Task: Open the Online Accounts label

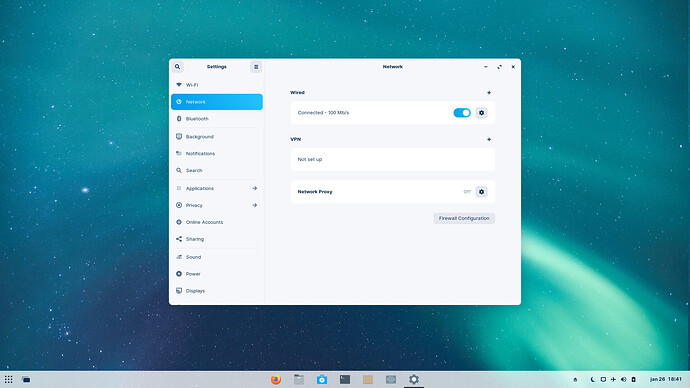Action: 204,222
